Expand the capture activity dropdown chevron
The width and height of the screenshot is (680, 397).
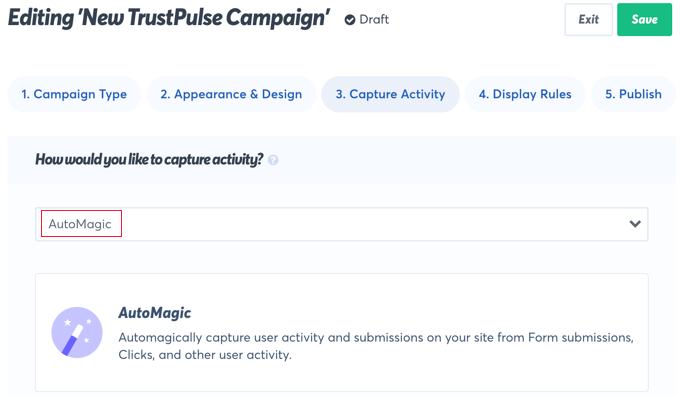(x=635, y=224)
